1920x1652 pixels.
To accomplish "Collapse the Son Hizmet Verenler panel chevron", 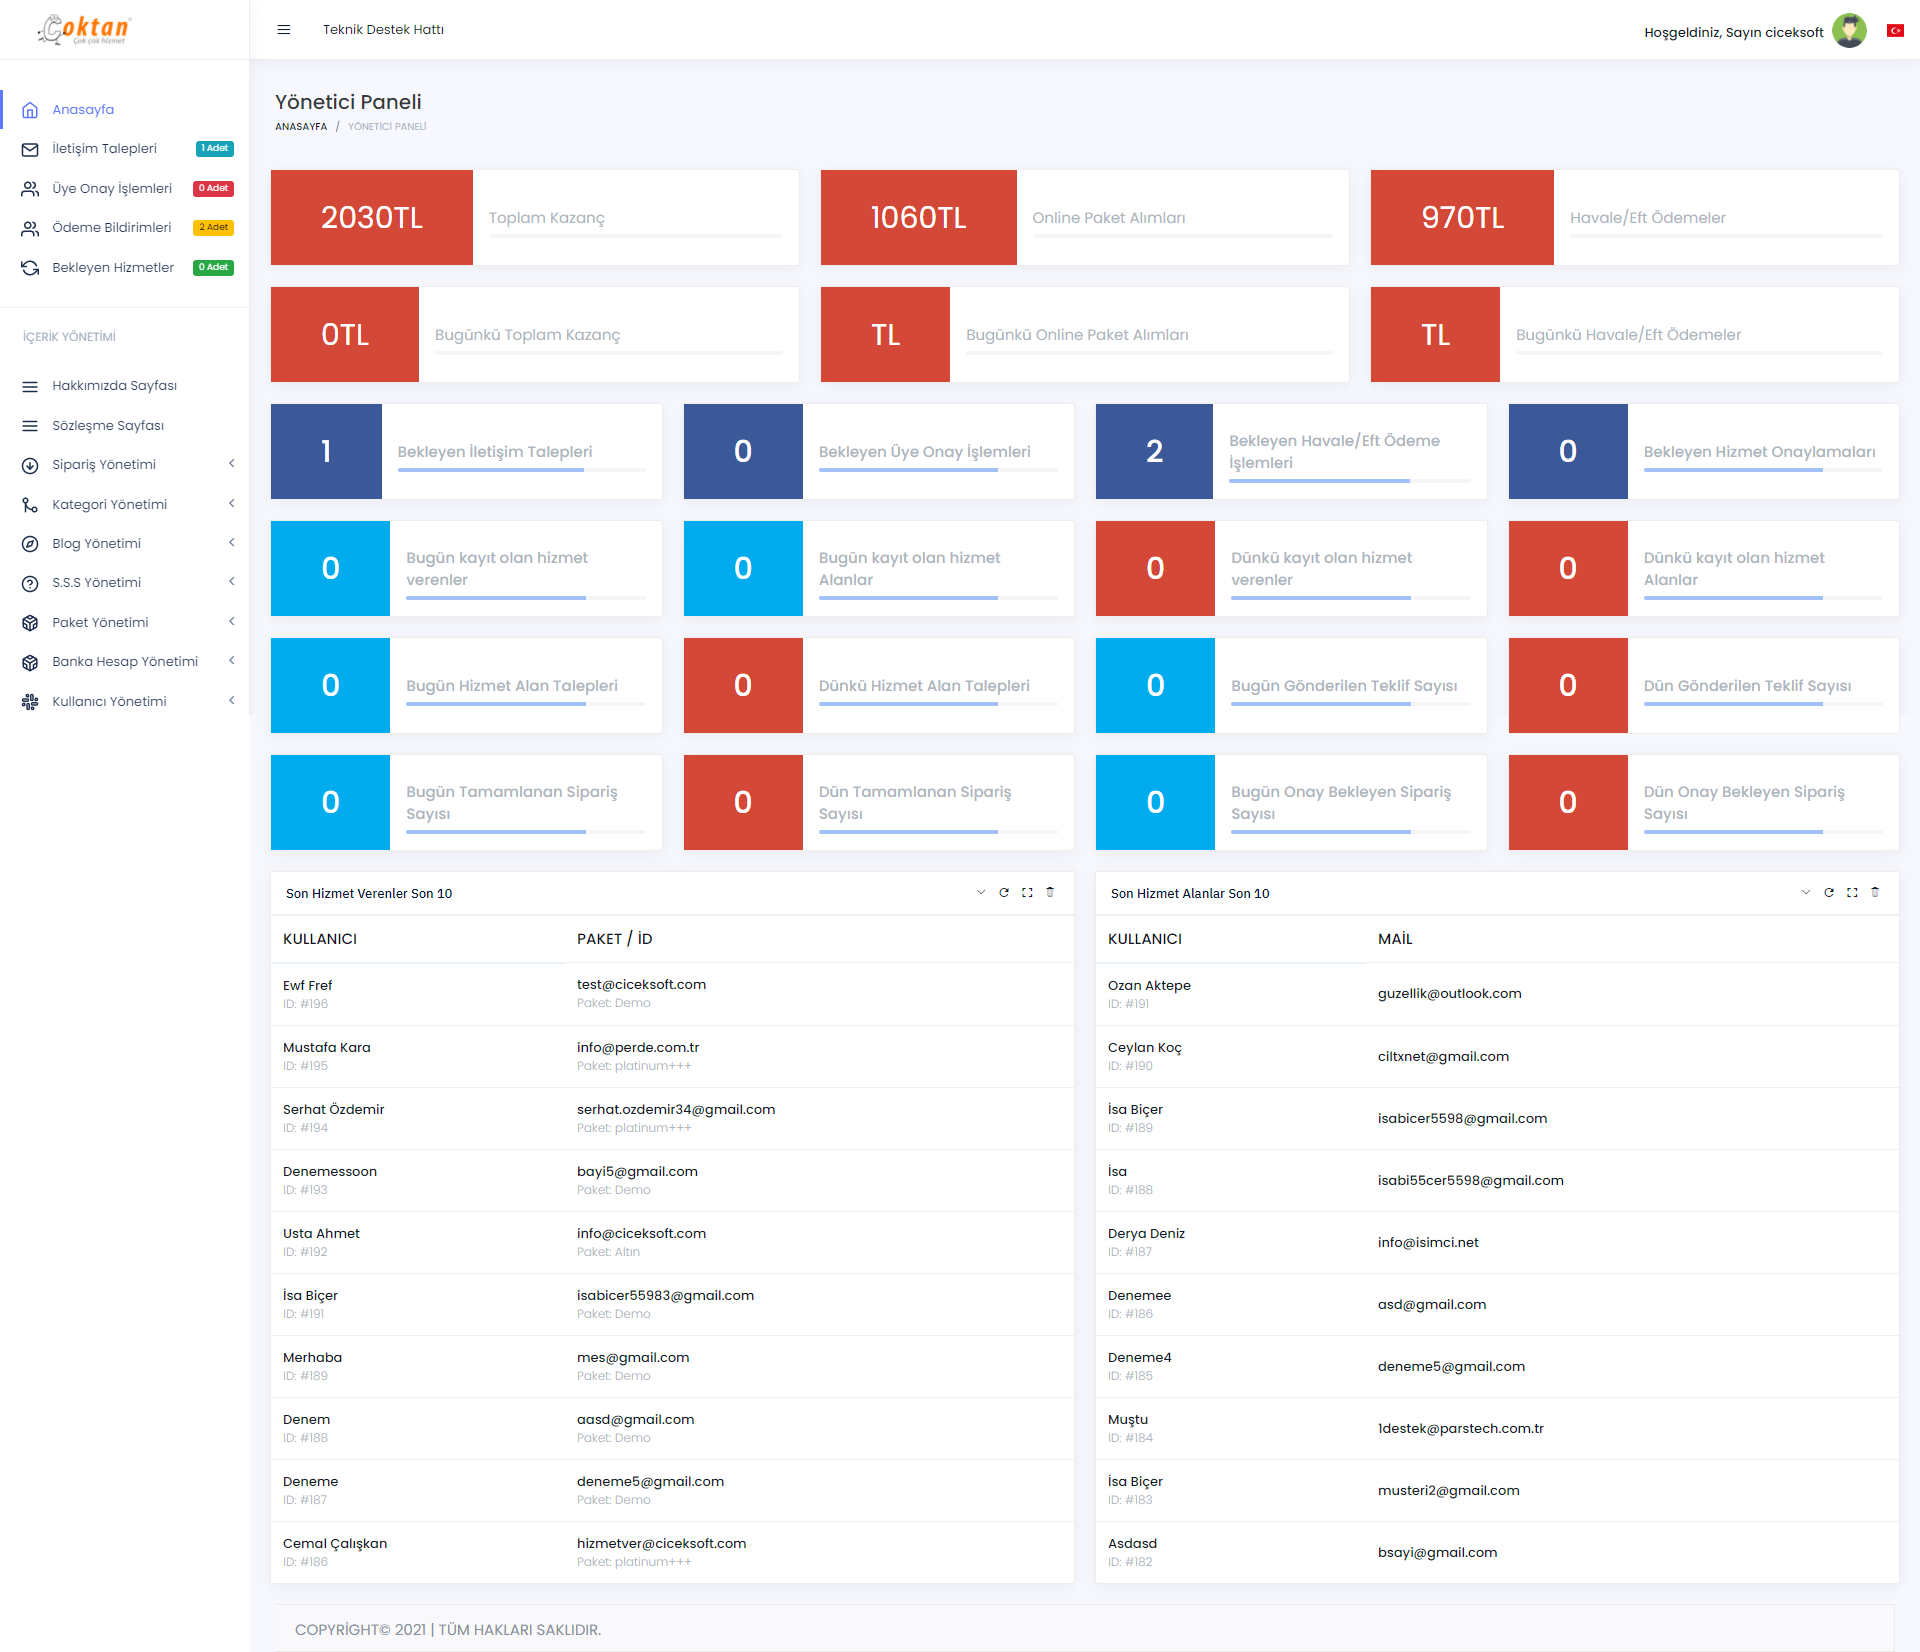I will tap(981, 892).
